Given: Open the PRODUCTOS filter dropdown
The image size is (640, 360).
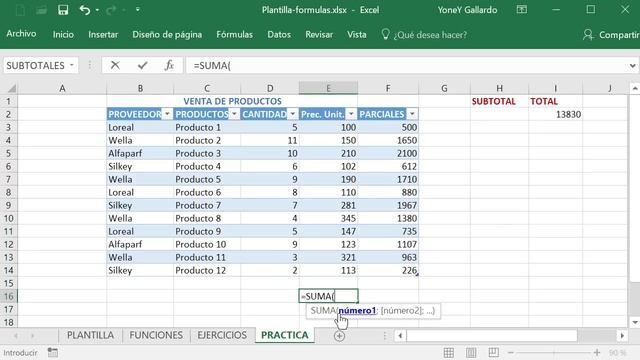Looking at the screenshot, I should 234,114.
